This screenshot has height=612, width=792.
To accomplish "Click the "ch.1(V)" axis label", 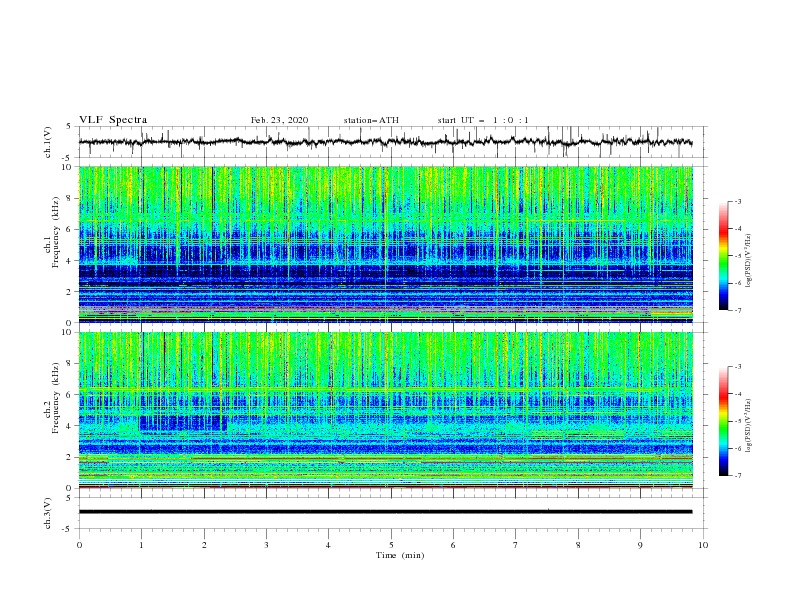I will click(48, 142).
